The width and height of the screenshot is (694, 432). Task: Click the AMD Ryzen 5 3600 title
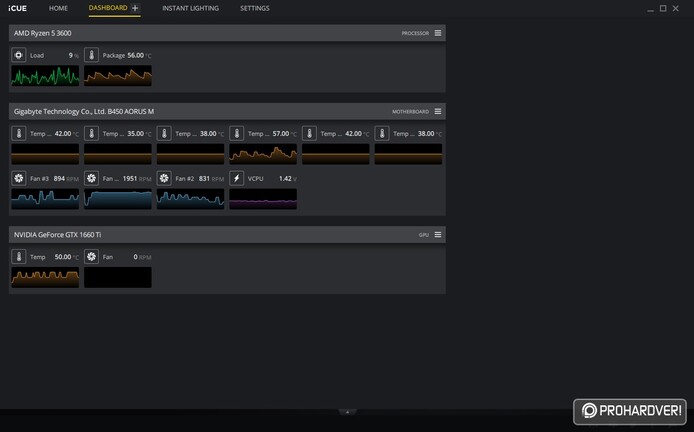coord(42,33)
